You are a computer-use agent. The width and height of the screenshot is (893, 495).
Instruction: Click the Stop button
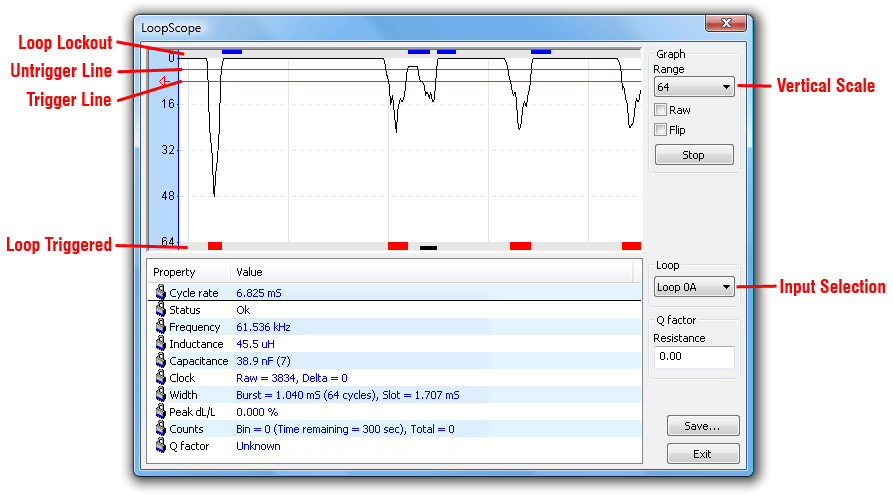pyautogui.click(x=694, y=155)
